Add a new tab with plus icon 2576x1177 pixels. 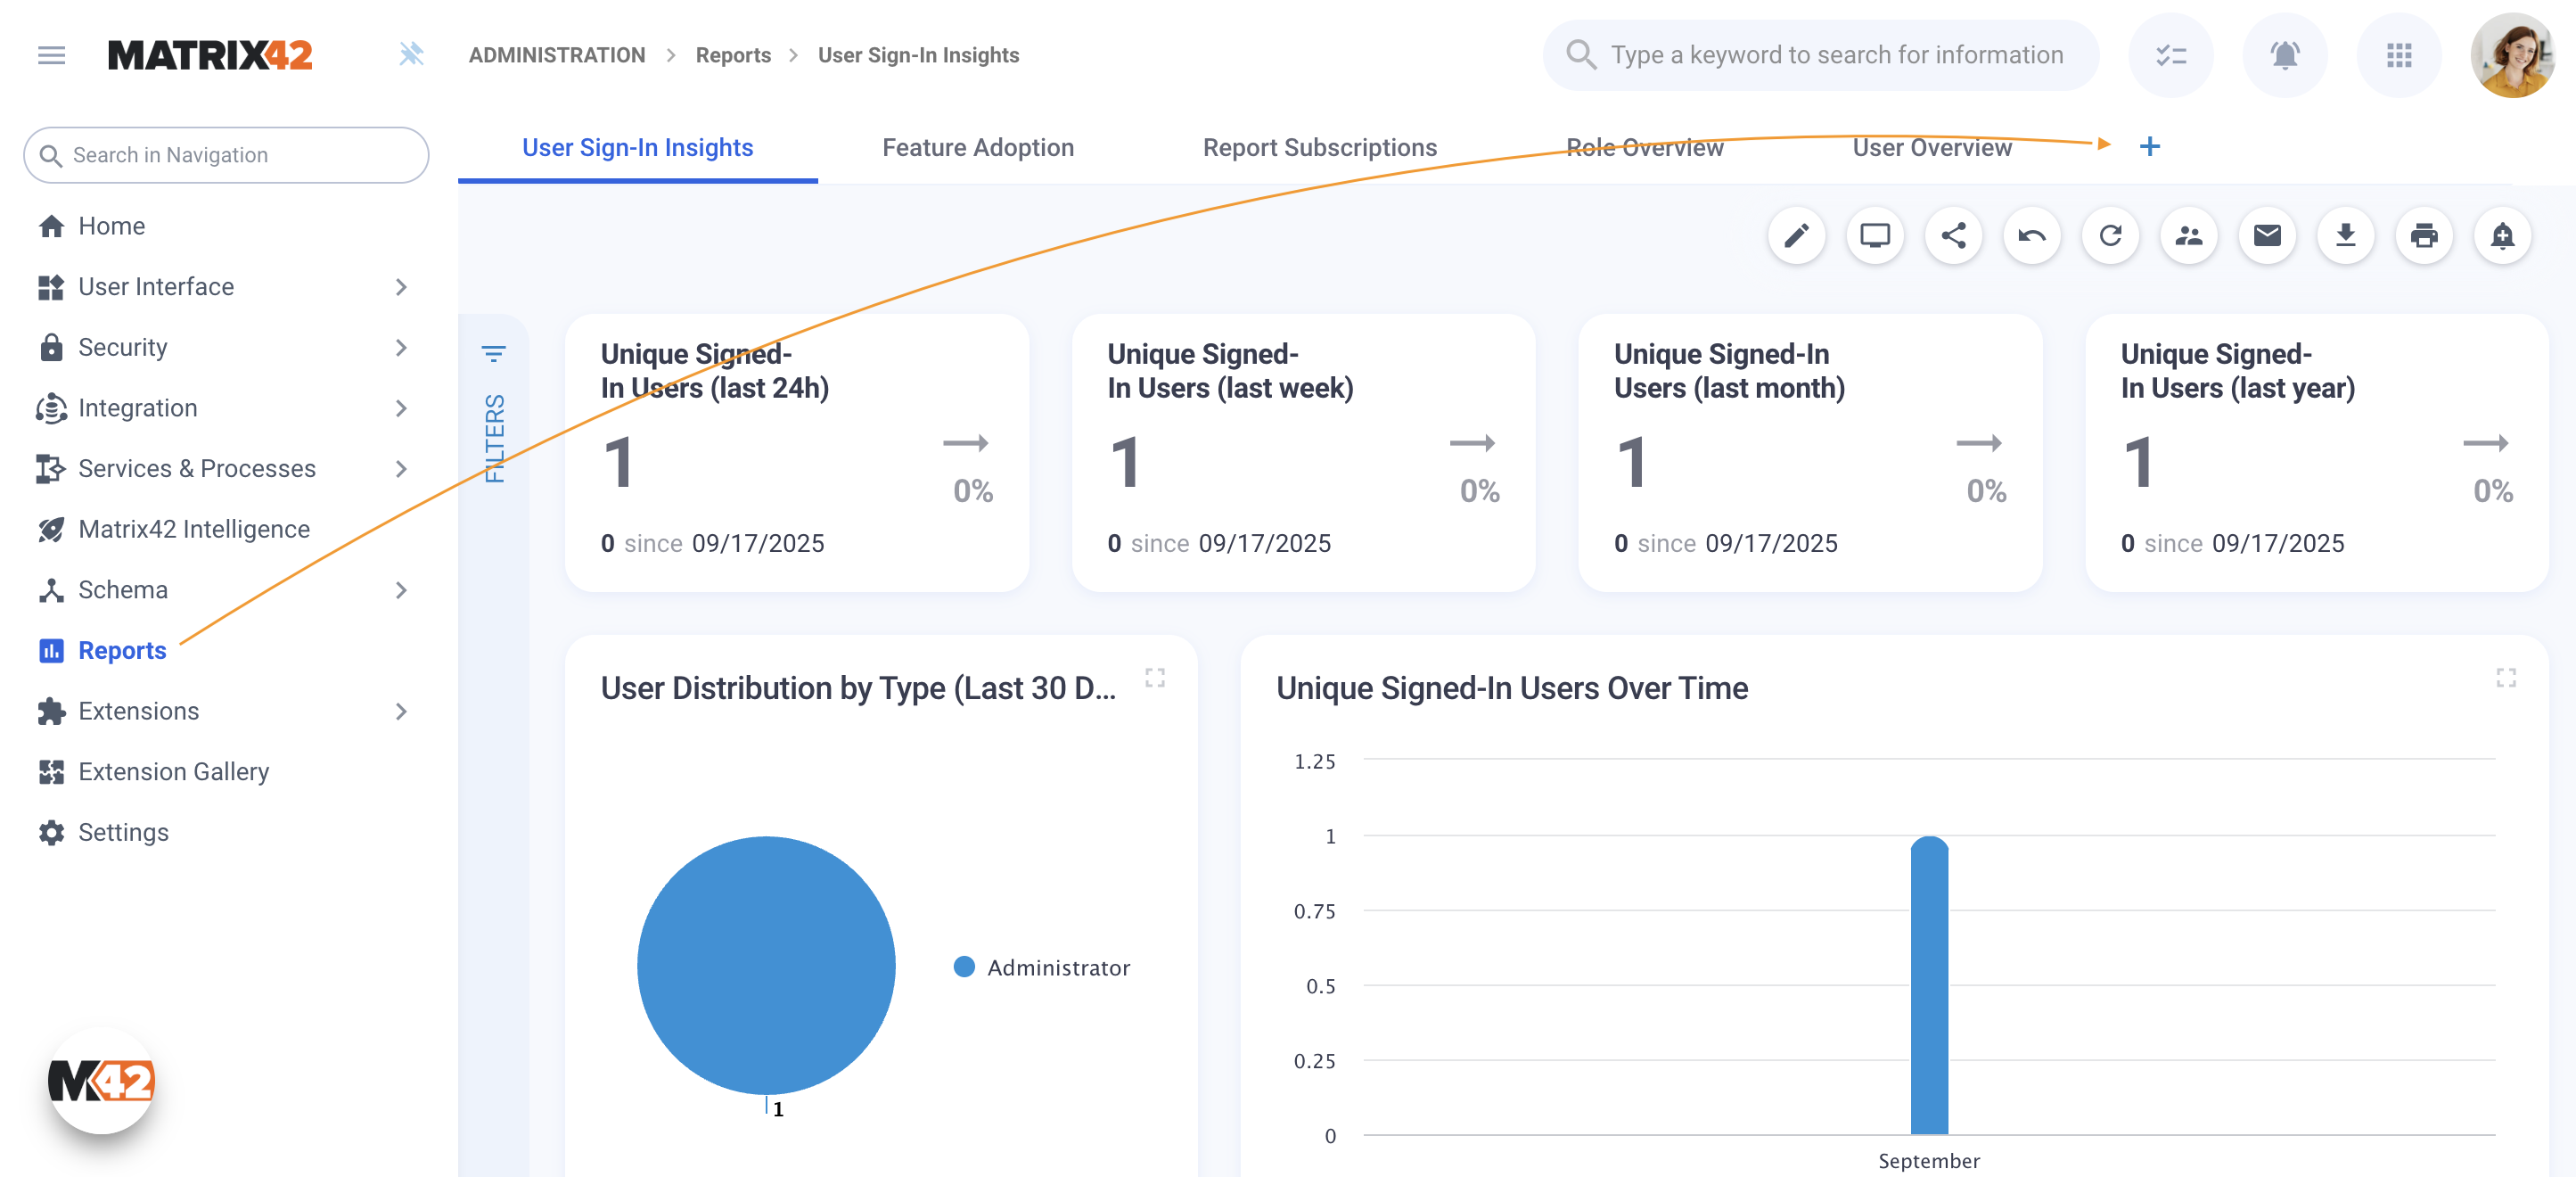point(2149,146)
